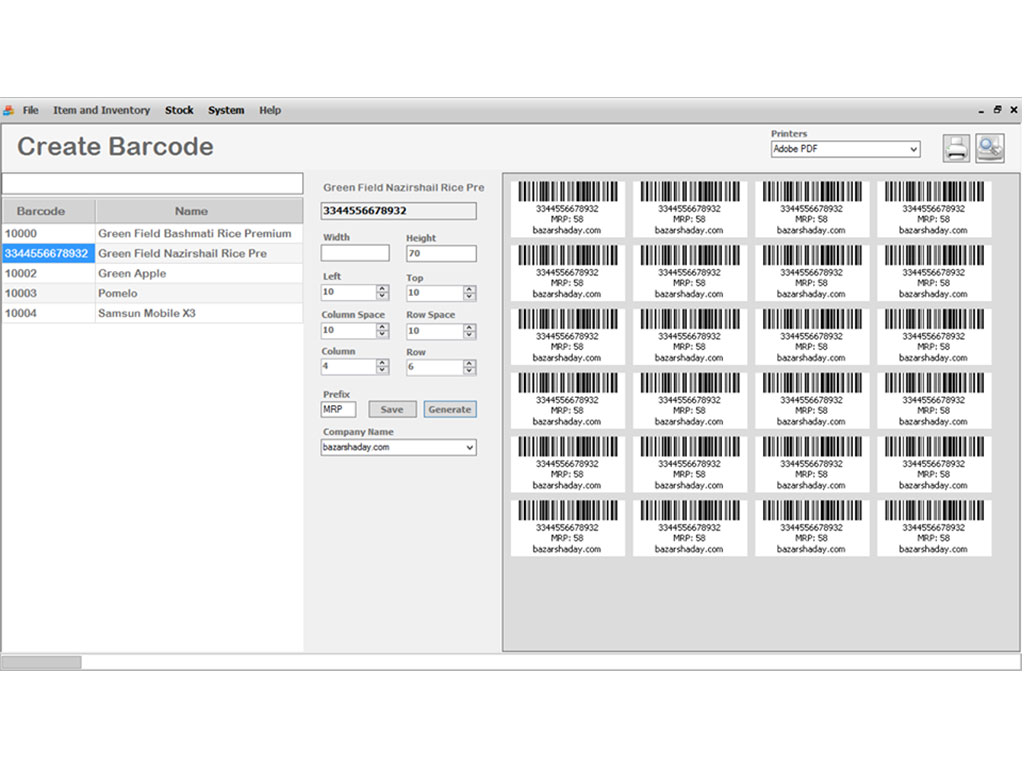The width and height of the screenshot is (1024, 768).
Task: Click the search box above the barcode list
Action: coord(152,184)
